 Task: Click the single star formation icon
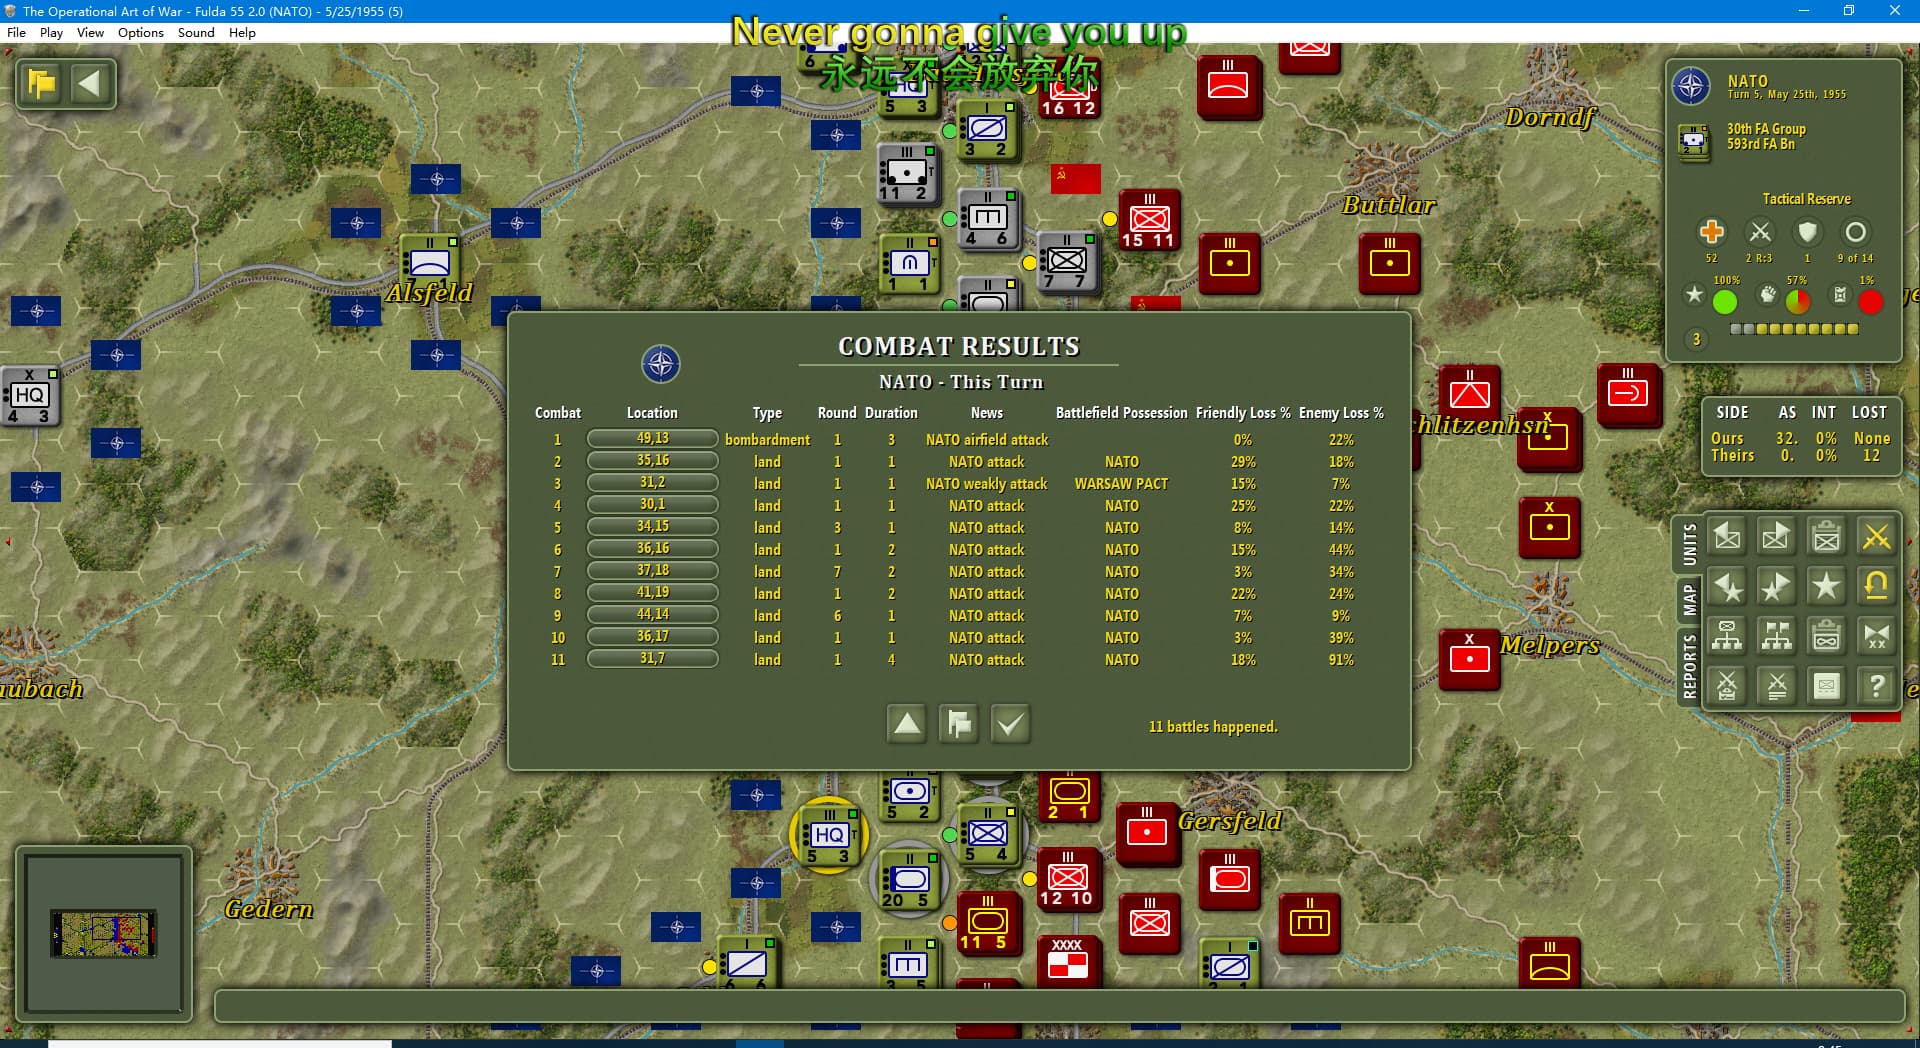[x=1827, y=587]
